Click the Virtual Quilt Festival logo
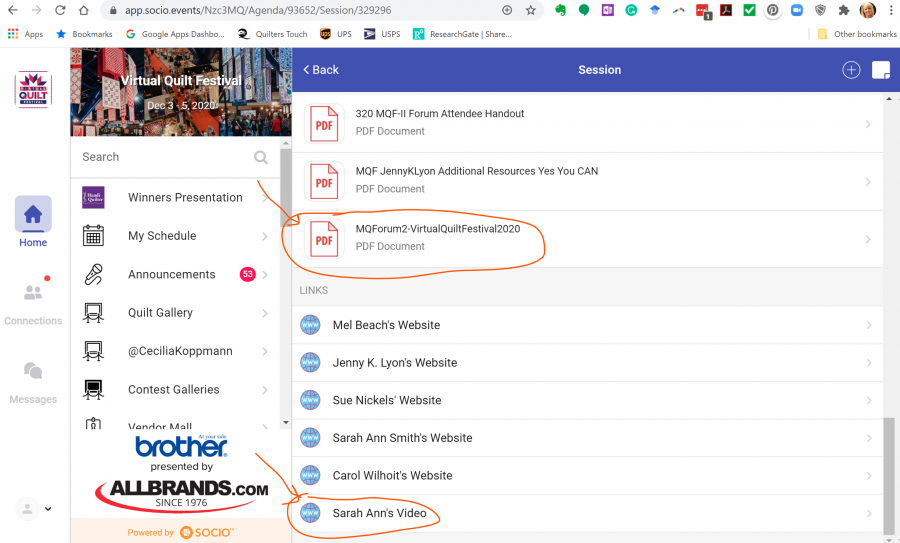Screen dimensions: 900x543 point(33,90)
